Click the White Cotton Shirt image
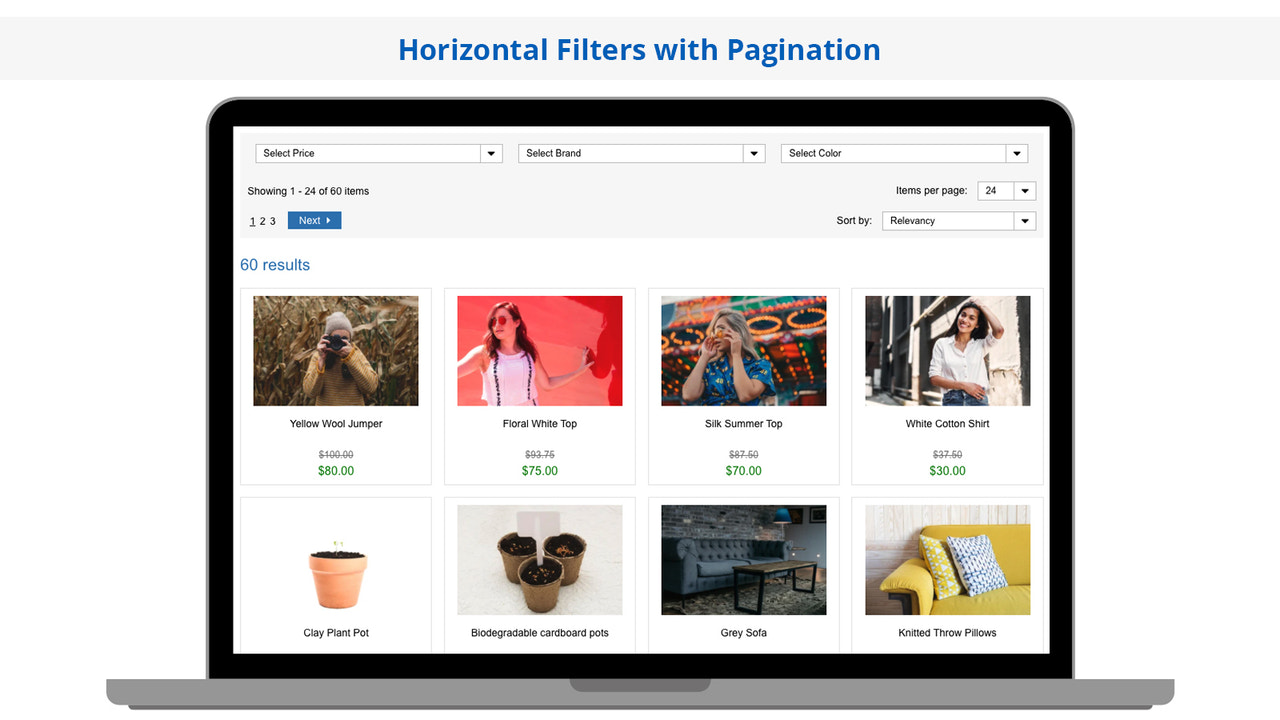1280x720 pixels. (946, 350)
